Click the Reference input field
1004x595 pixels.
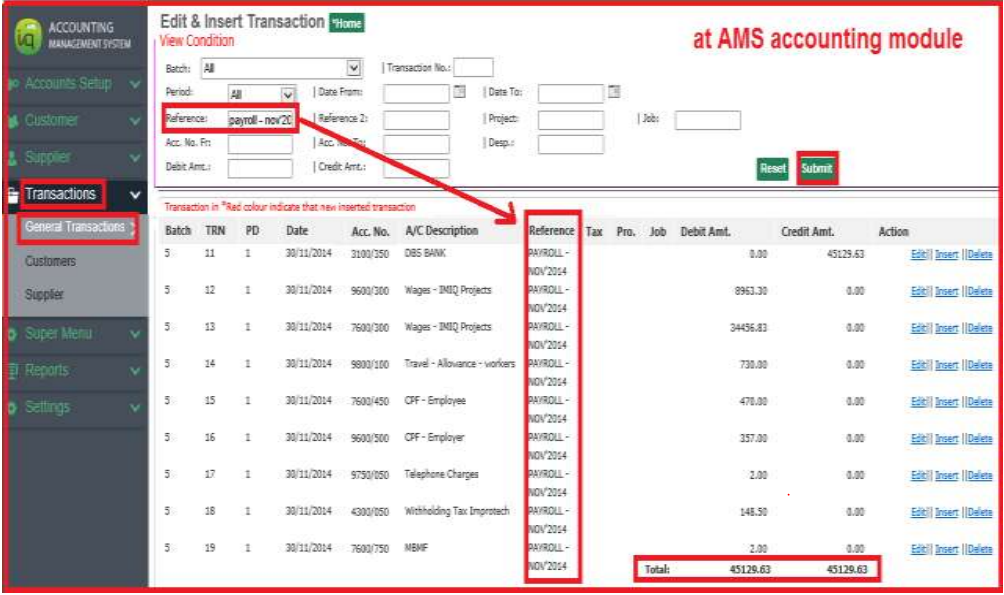pyautogui.click(x=260, y=120)
